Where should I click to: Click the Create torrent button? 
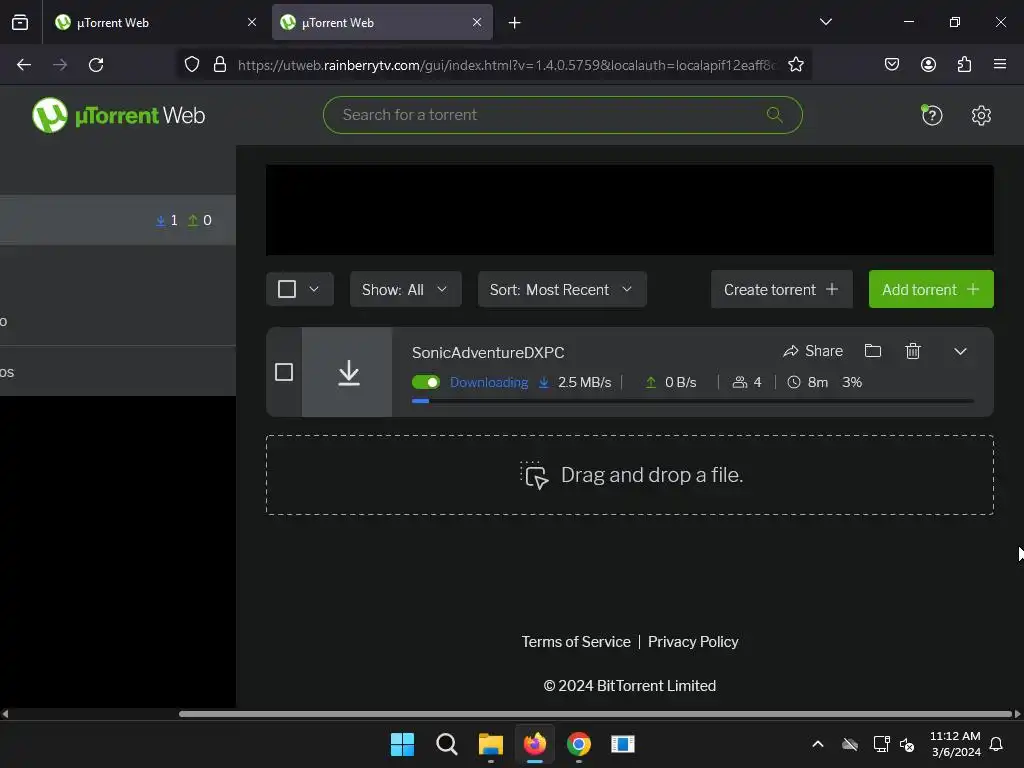pyautogui.click(x=782, y=289)
